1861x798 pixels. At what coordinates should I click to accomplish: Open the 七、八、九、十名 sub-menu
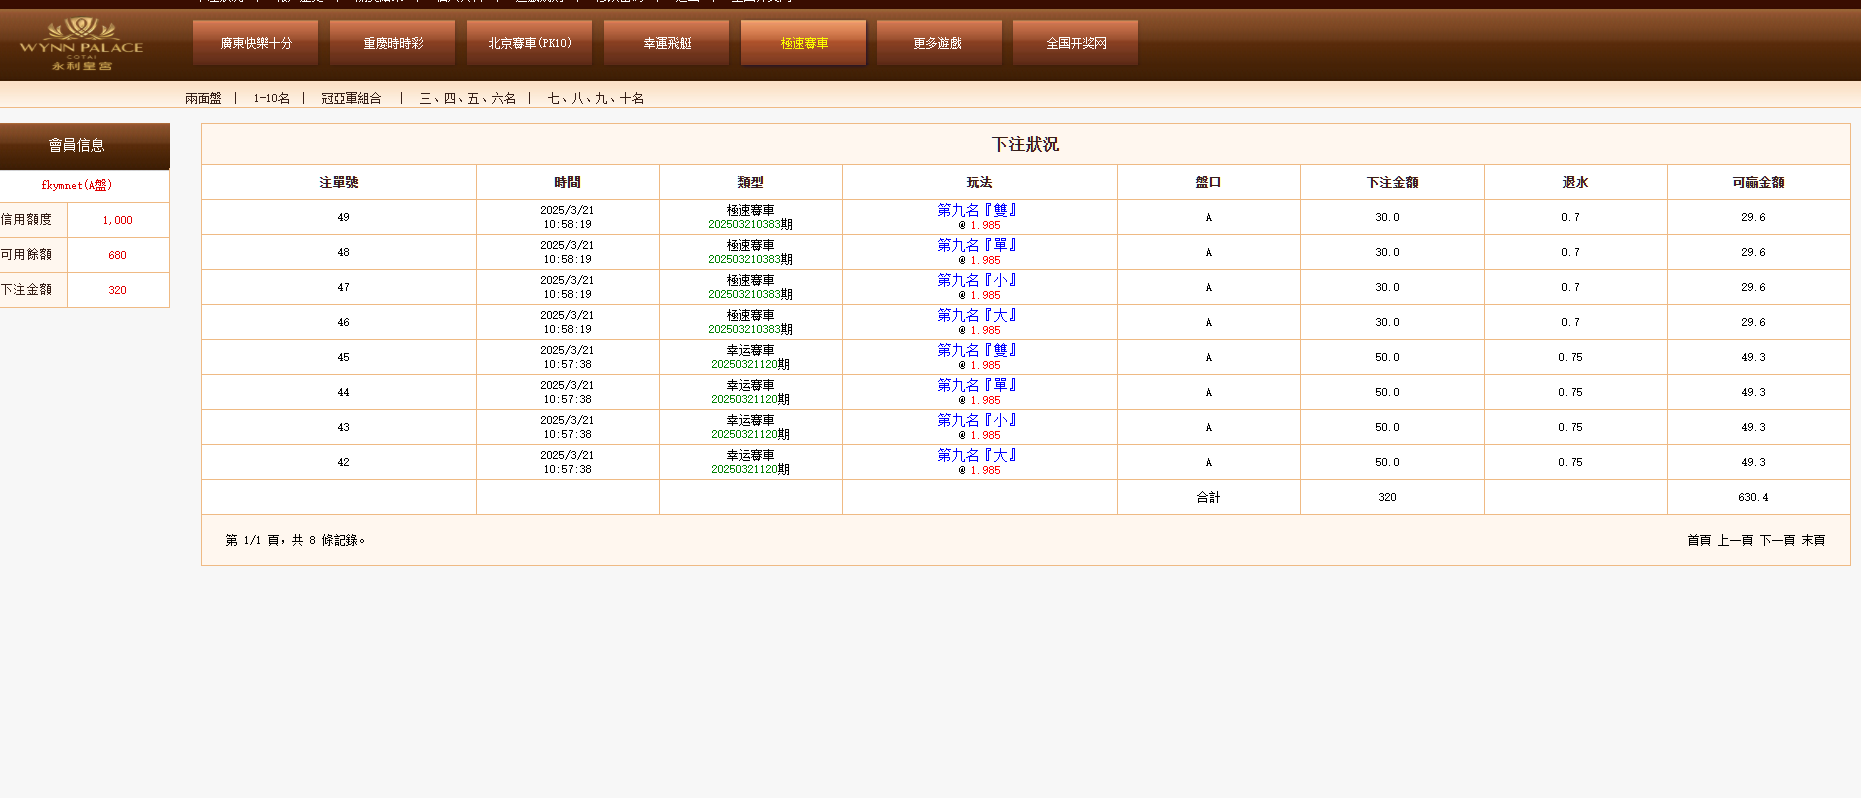(595, 98)
